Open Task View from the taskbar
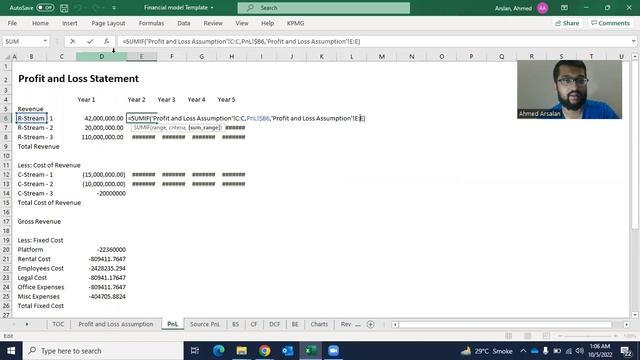 point(195,351)
